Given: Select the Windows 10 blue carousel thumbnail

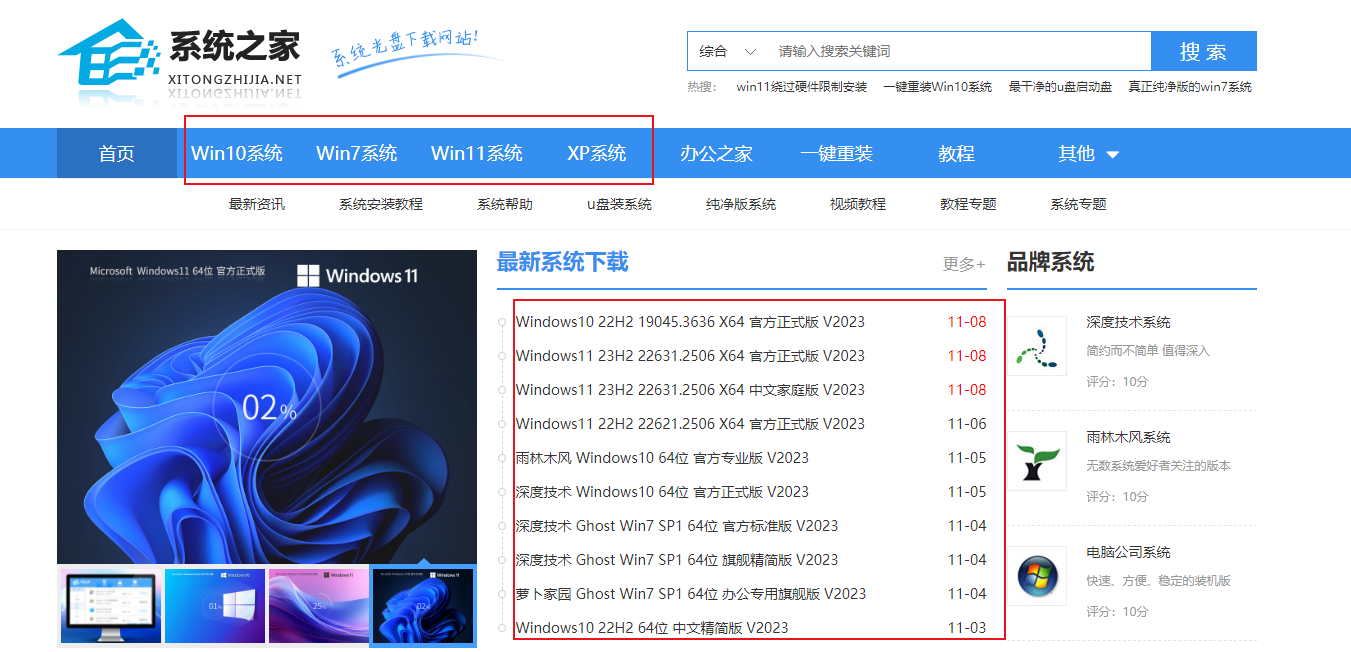Looking at the screenshot, I should pos(215,606).
